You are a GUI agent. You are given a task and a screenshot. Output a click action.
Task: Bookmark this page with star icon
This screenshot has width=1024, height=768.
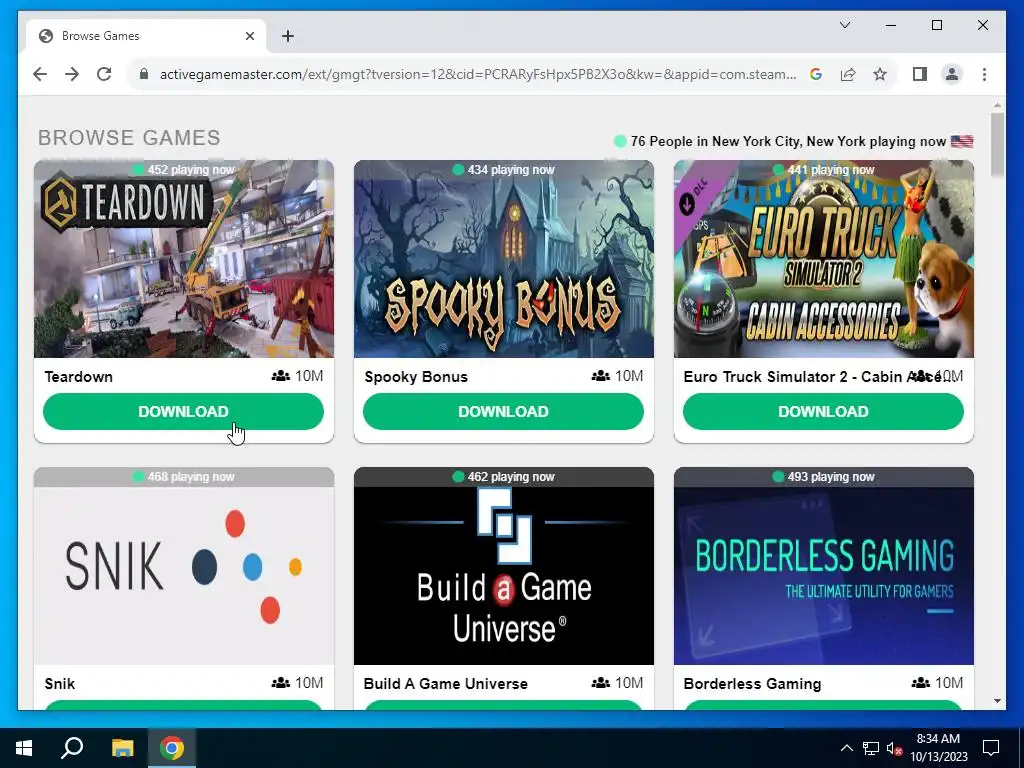tap(880, 74)
